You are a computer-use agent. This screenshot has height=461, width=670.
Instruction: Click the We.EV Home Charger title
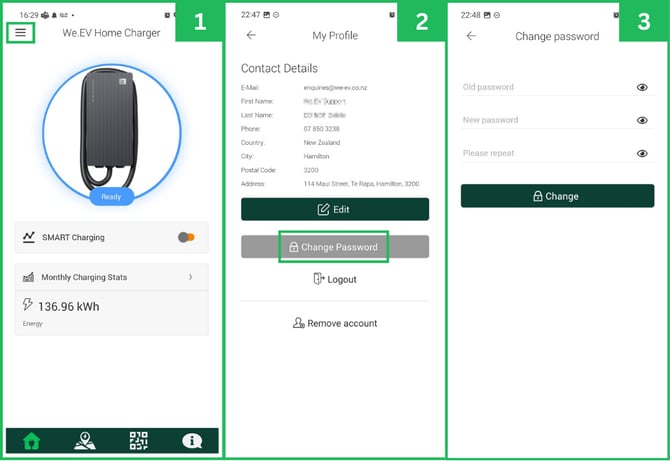[111, 33]
